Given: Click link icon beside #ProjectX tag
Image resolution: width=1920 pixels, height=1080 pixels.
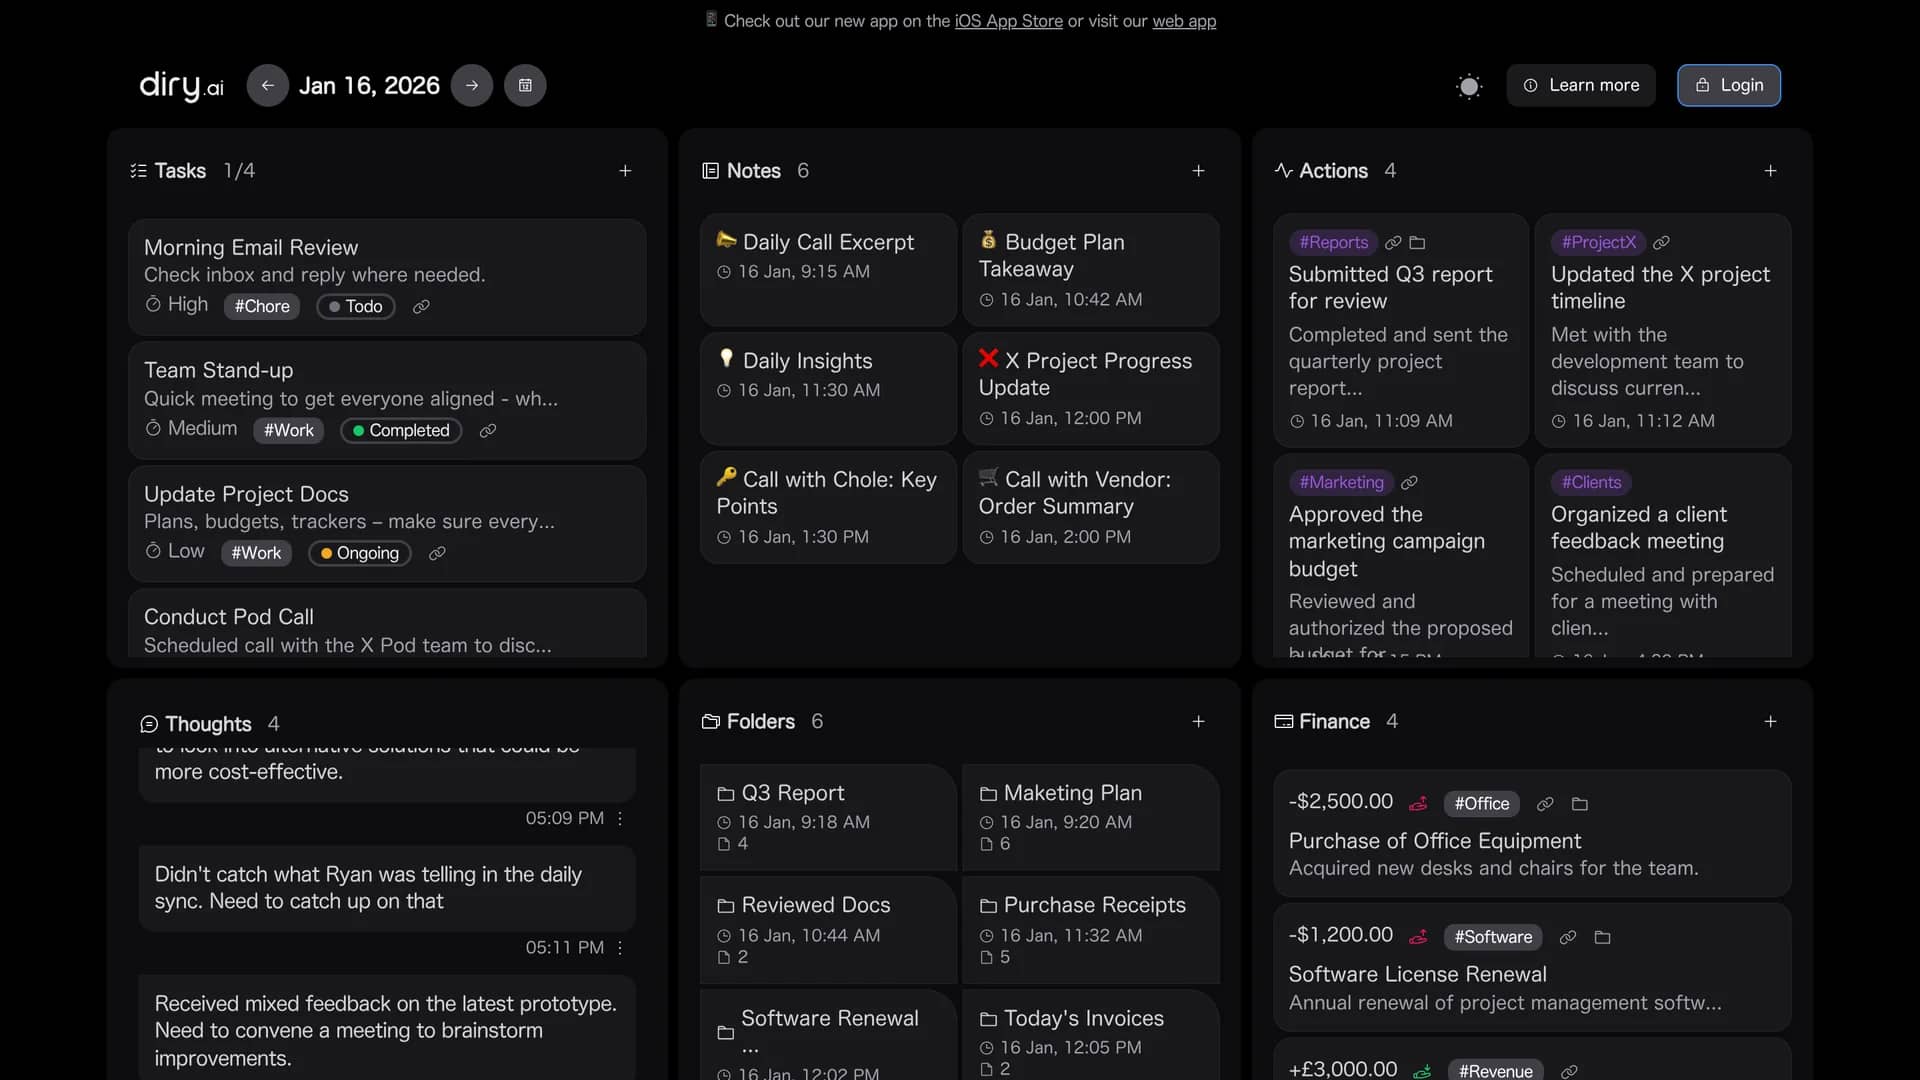Looking at the screenshot, I should tap(1661, 243).
